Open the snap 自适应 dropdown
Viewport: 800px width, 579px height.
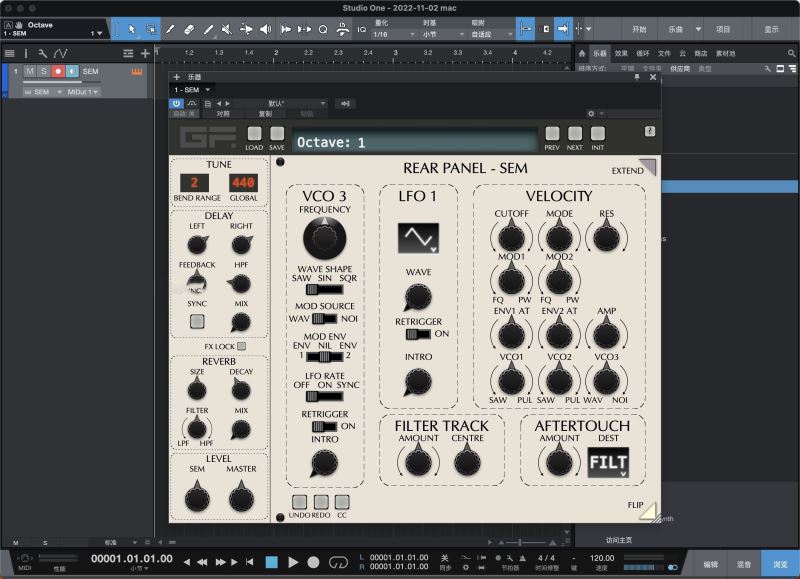[x=491, y=34]
